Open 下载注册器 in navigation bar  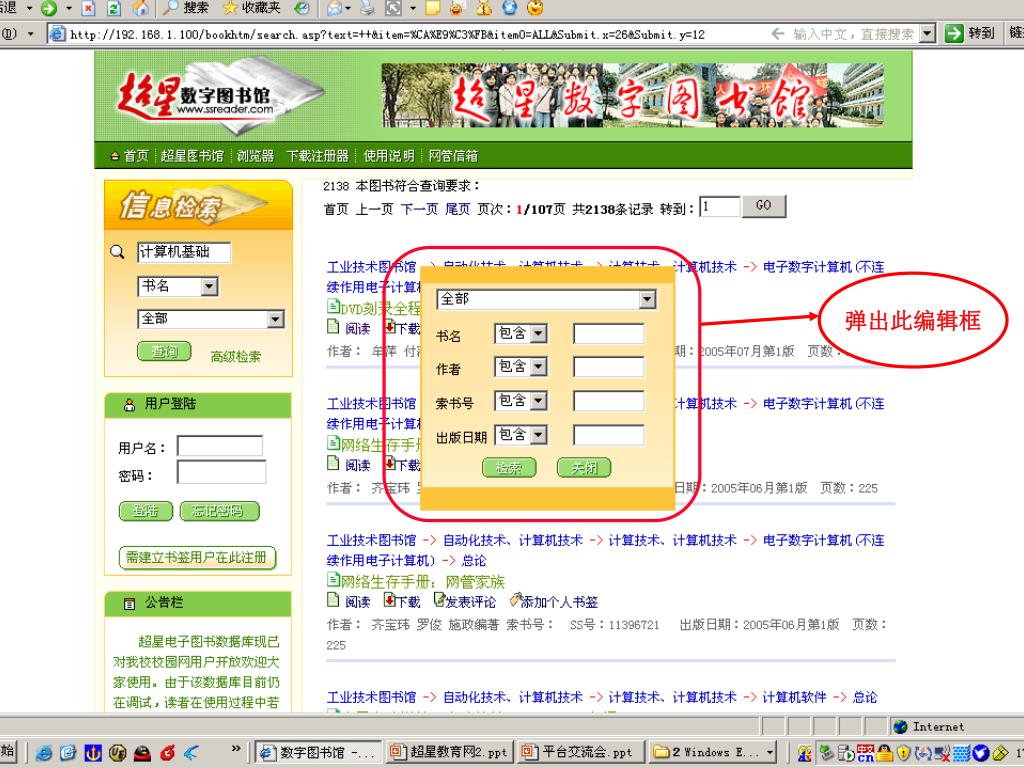click(x=318, y=155)
